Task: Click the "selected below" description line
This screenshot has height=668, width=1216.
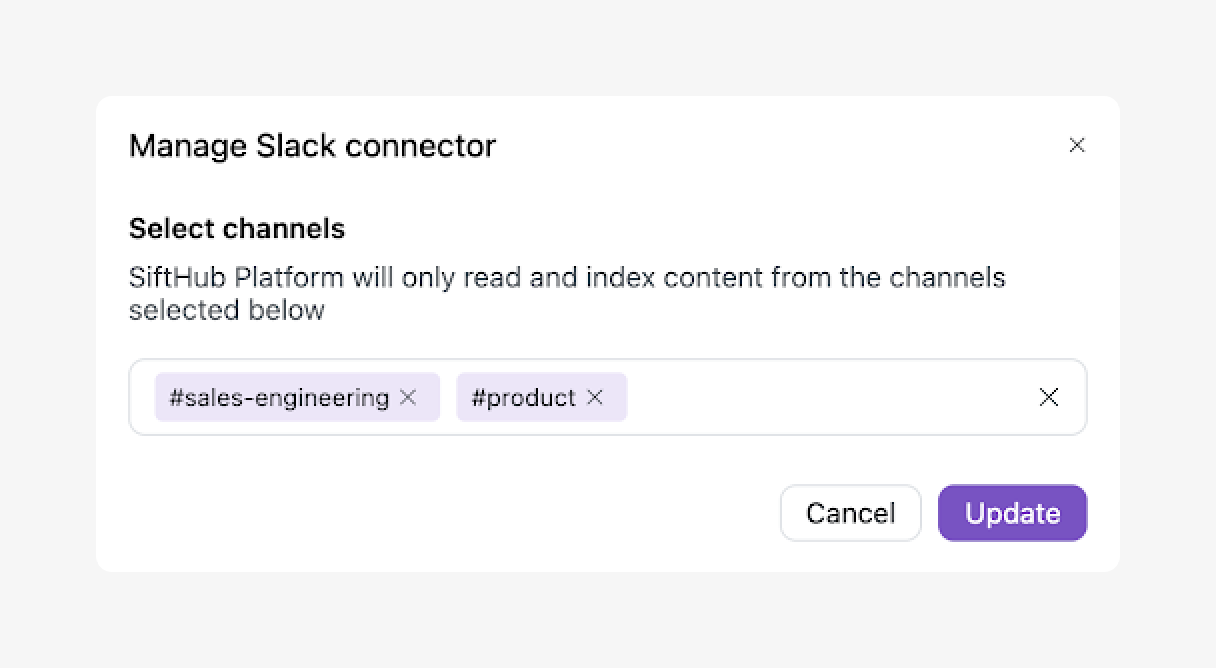Action: tap(227, 310)
